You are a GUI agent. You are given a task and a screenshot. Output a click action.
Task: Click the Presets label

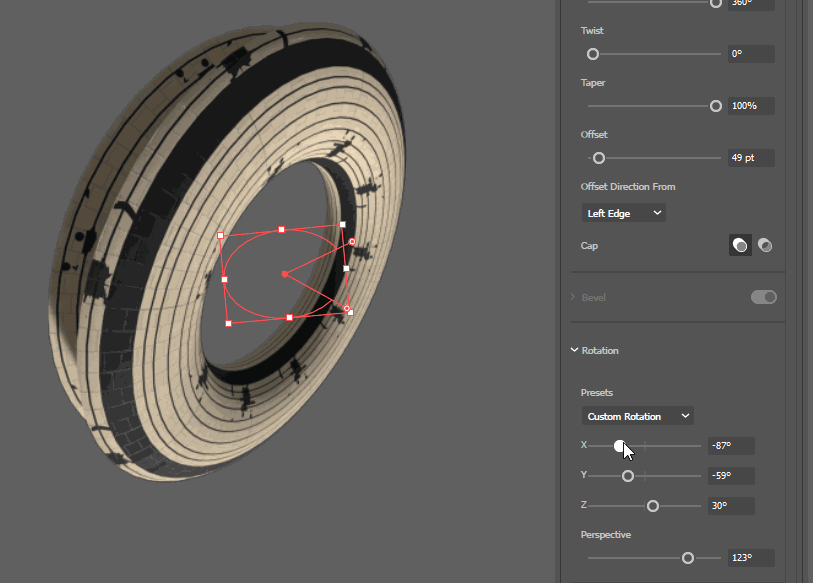[x=597, y=393]
